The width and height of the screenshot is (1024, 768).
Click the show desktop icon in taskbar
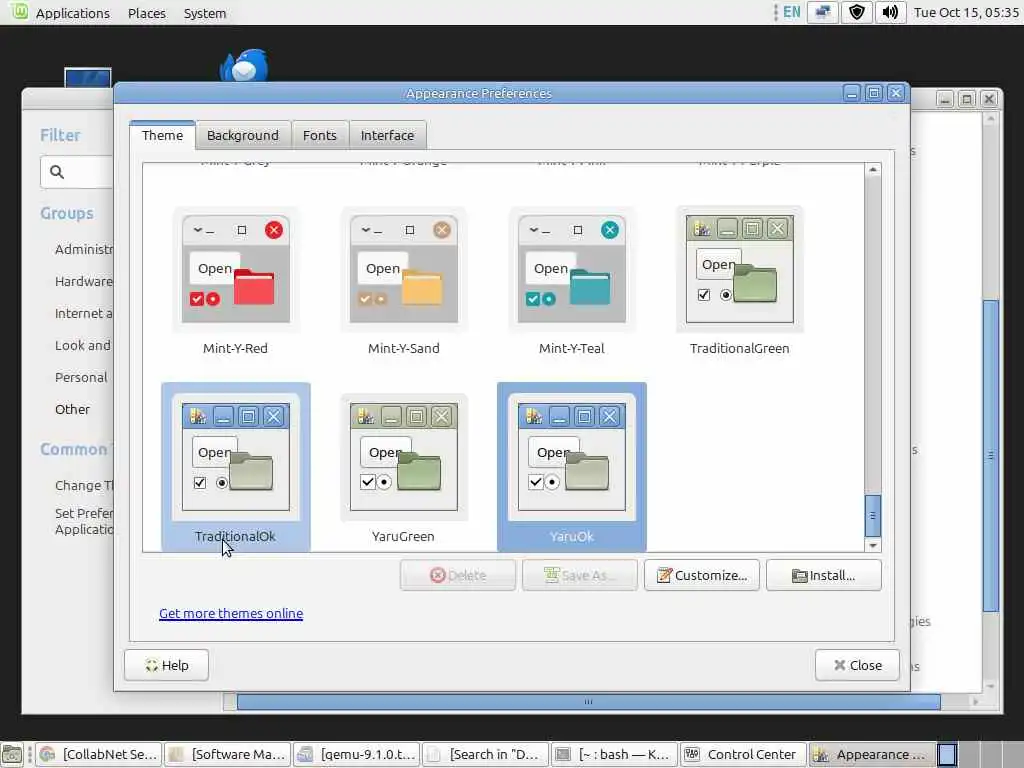[x=12, y=755]
